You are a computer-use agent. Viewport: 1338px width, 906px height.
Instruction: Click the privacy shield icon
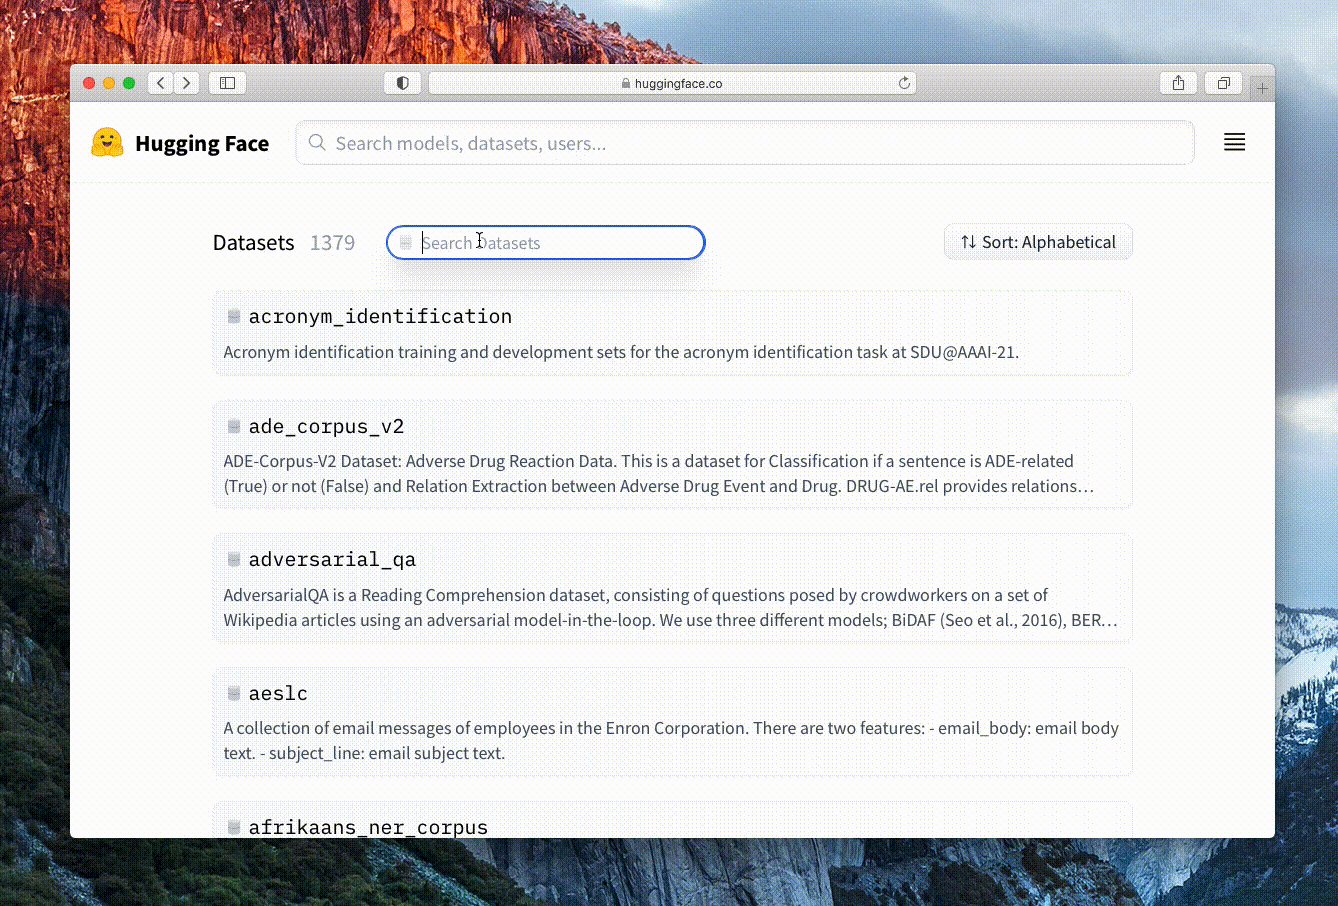pos(403,83)
